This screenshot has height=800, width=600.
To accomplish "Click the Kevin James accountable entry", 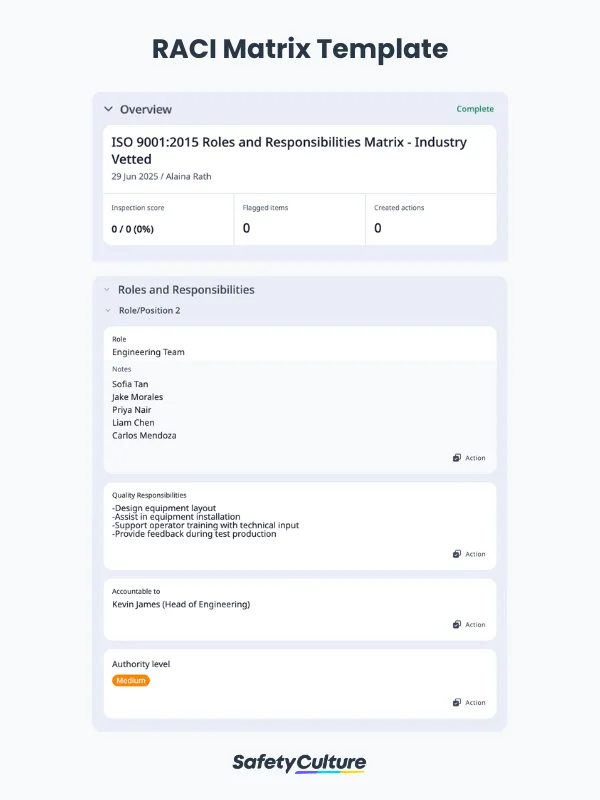I will pos(181,604).
